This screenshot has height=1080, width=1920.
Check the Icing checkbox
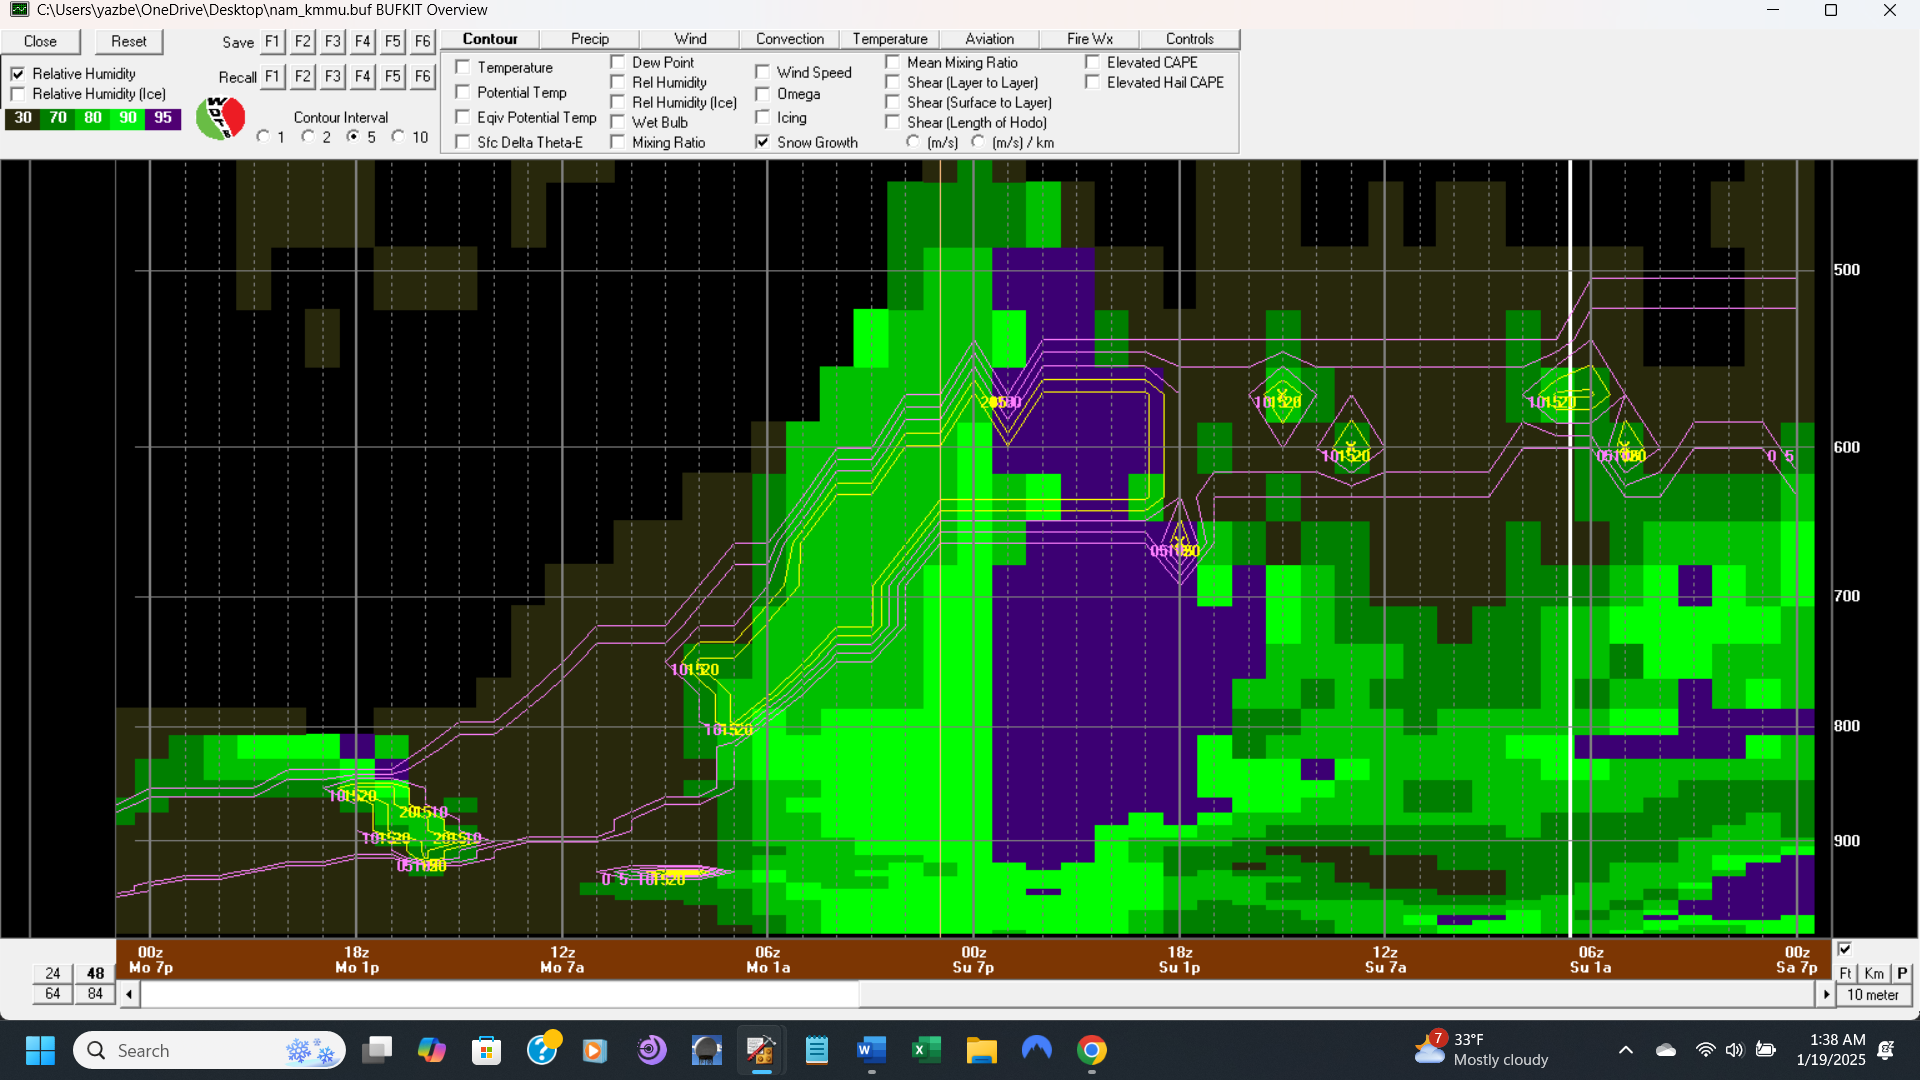coord(762,117)
